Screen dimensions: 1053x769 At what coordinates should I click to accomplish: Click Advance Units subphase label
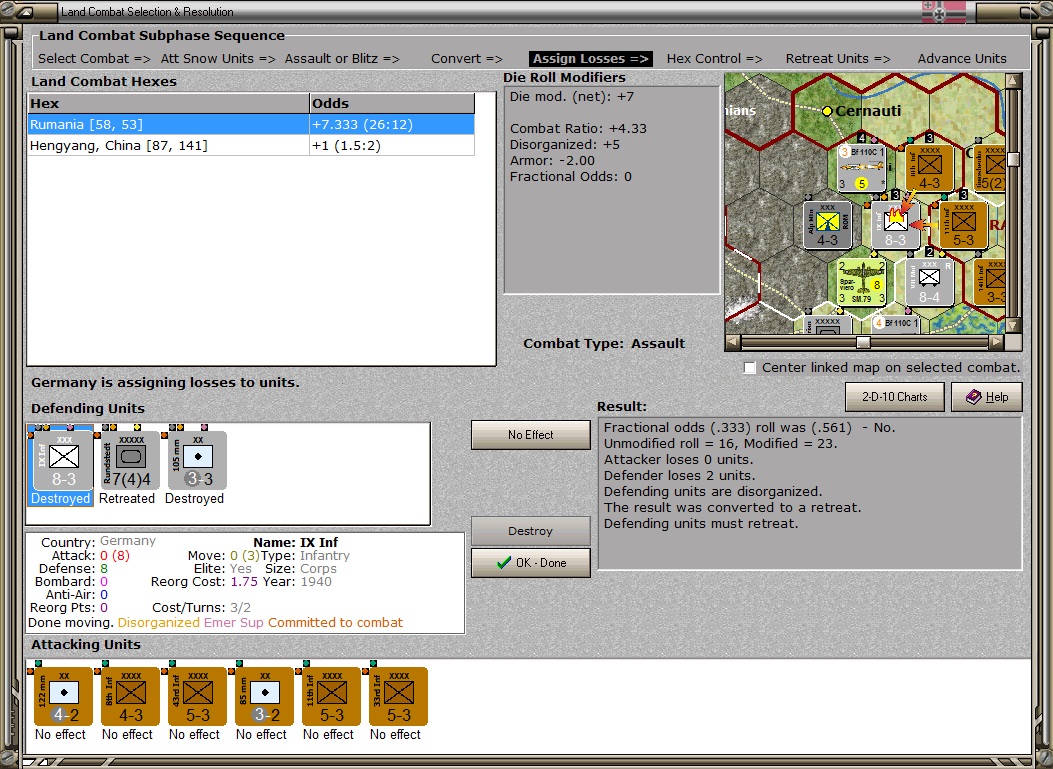pyautogui.click(x=962, y=58)
